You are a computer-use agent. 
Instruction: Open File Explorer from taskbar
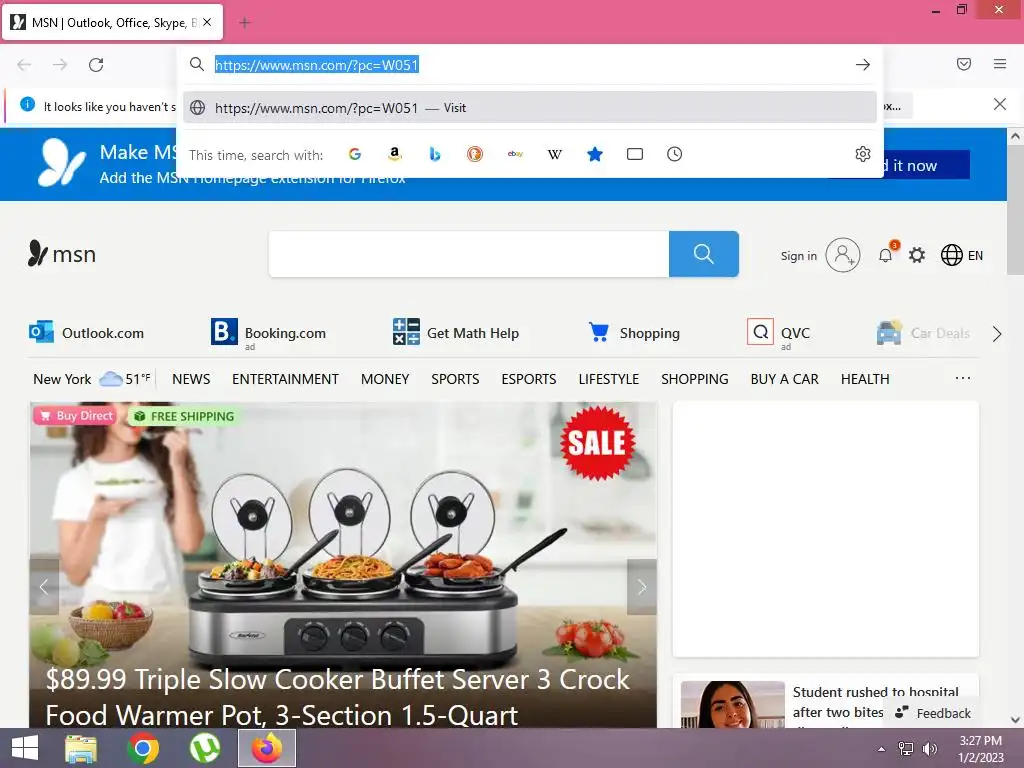pyautogui.click(x=81, y=748)
